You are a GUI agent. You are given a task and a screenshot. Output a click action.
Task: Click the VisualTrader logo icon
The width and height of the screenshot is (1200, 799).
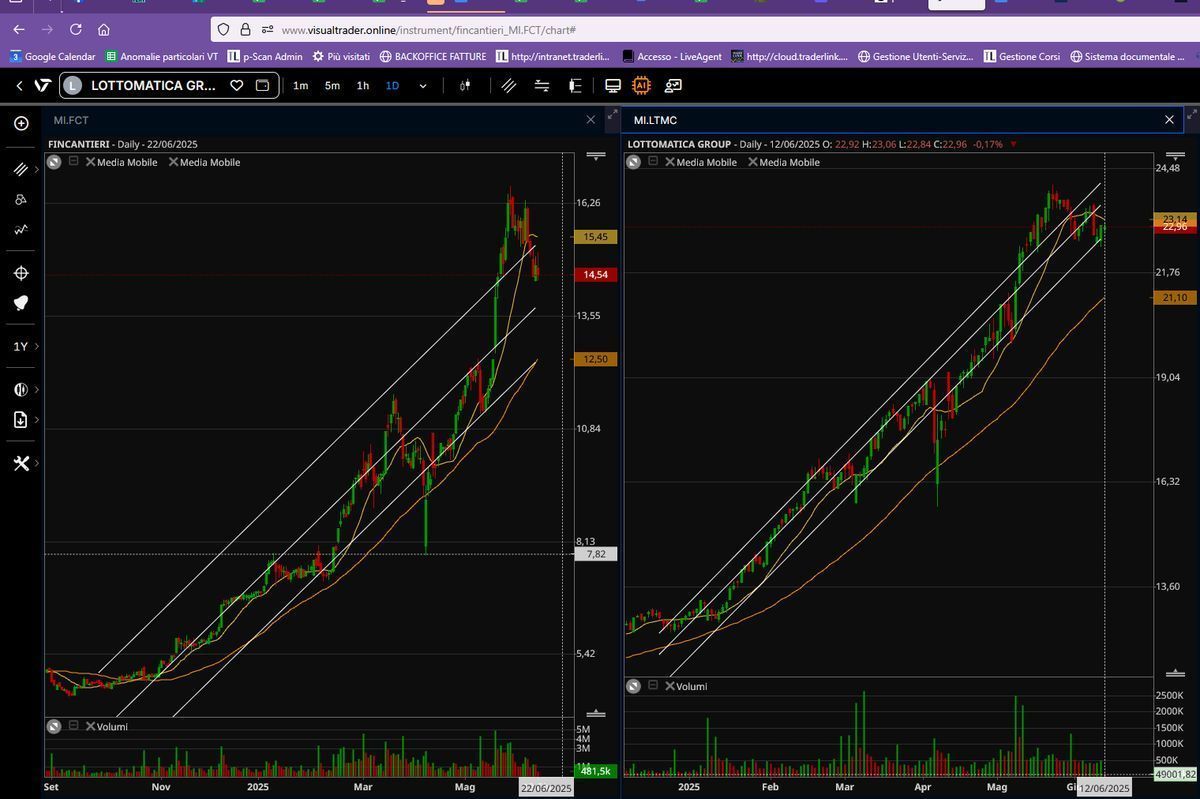(x=42, y=86)
